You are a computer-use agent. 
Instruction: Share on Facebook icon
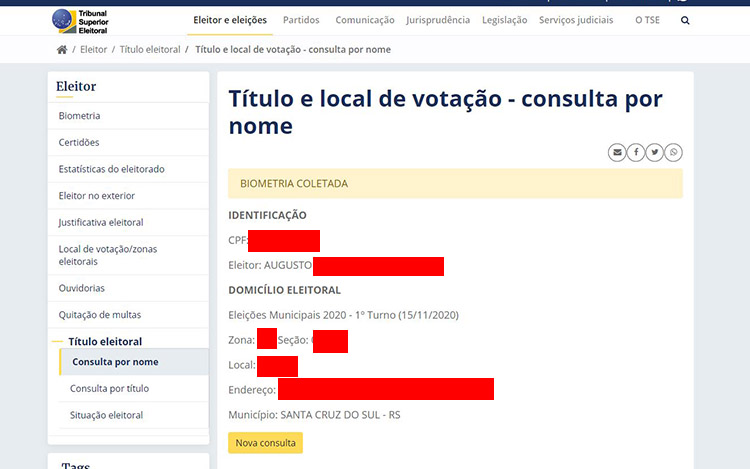pyautogui.click(x=636, y=153)
